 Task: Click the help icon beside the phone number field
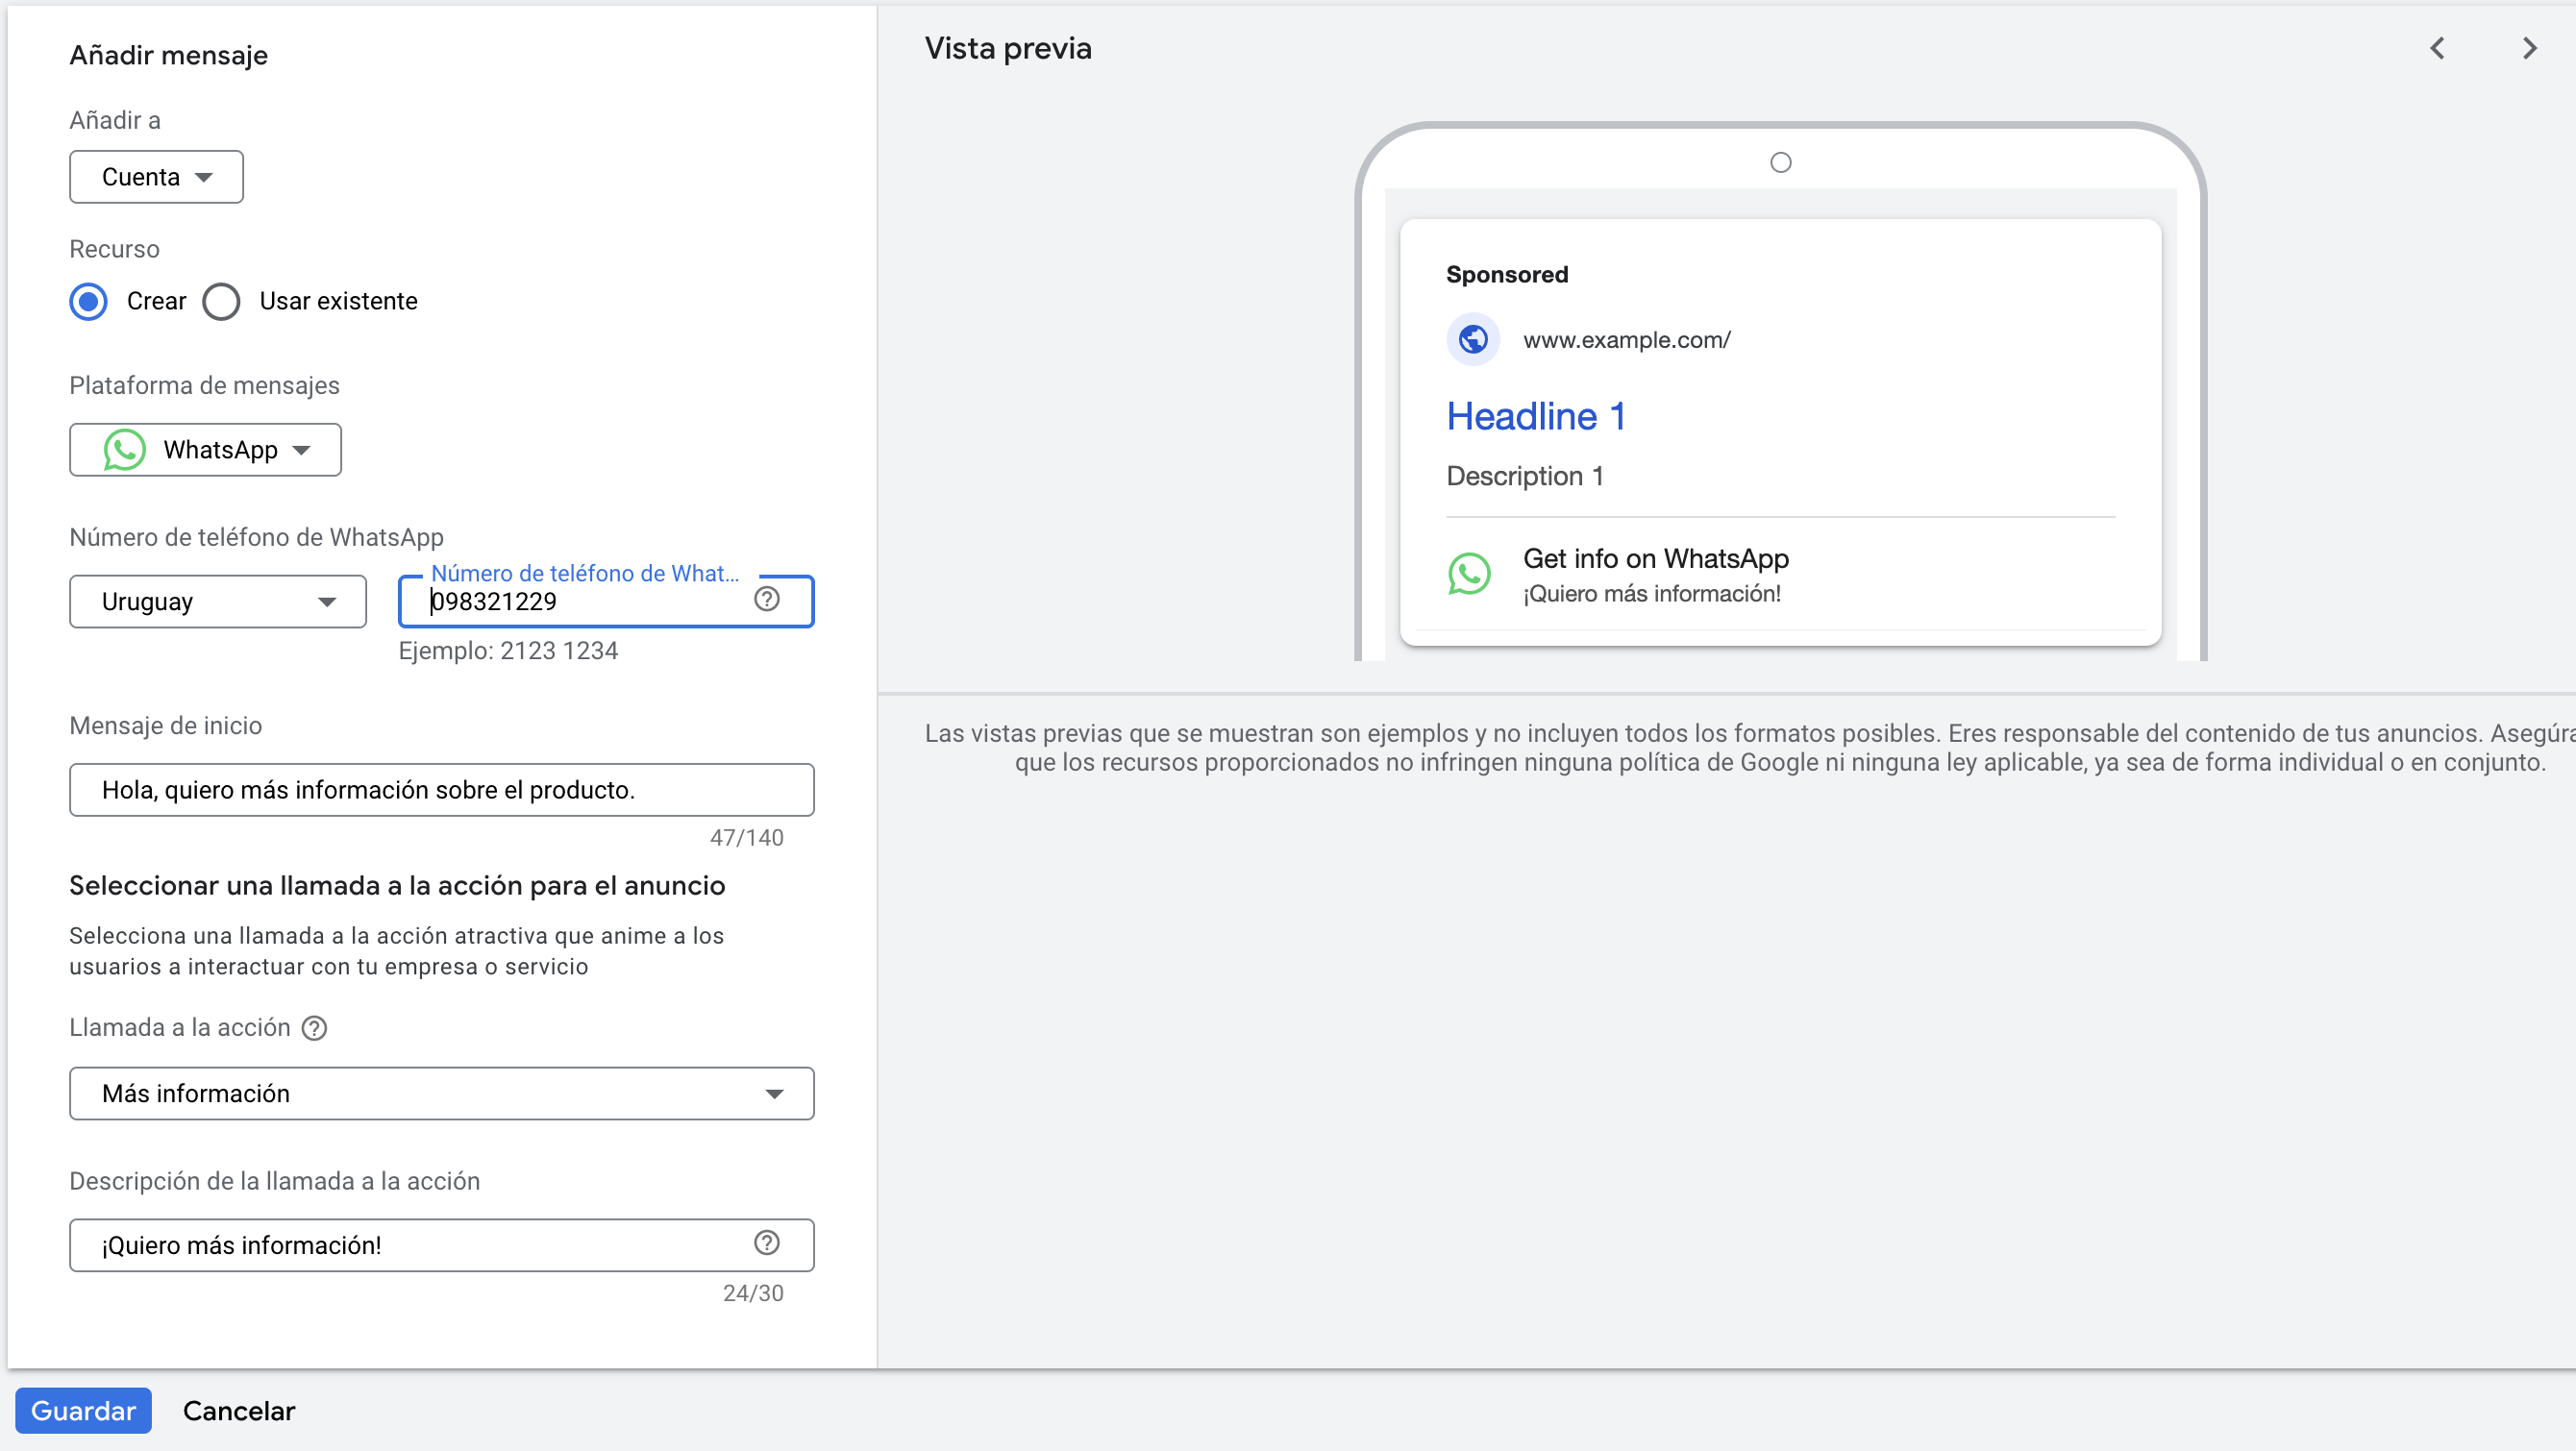pyautogui.click(x=767, y=598)
